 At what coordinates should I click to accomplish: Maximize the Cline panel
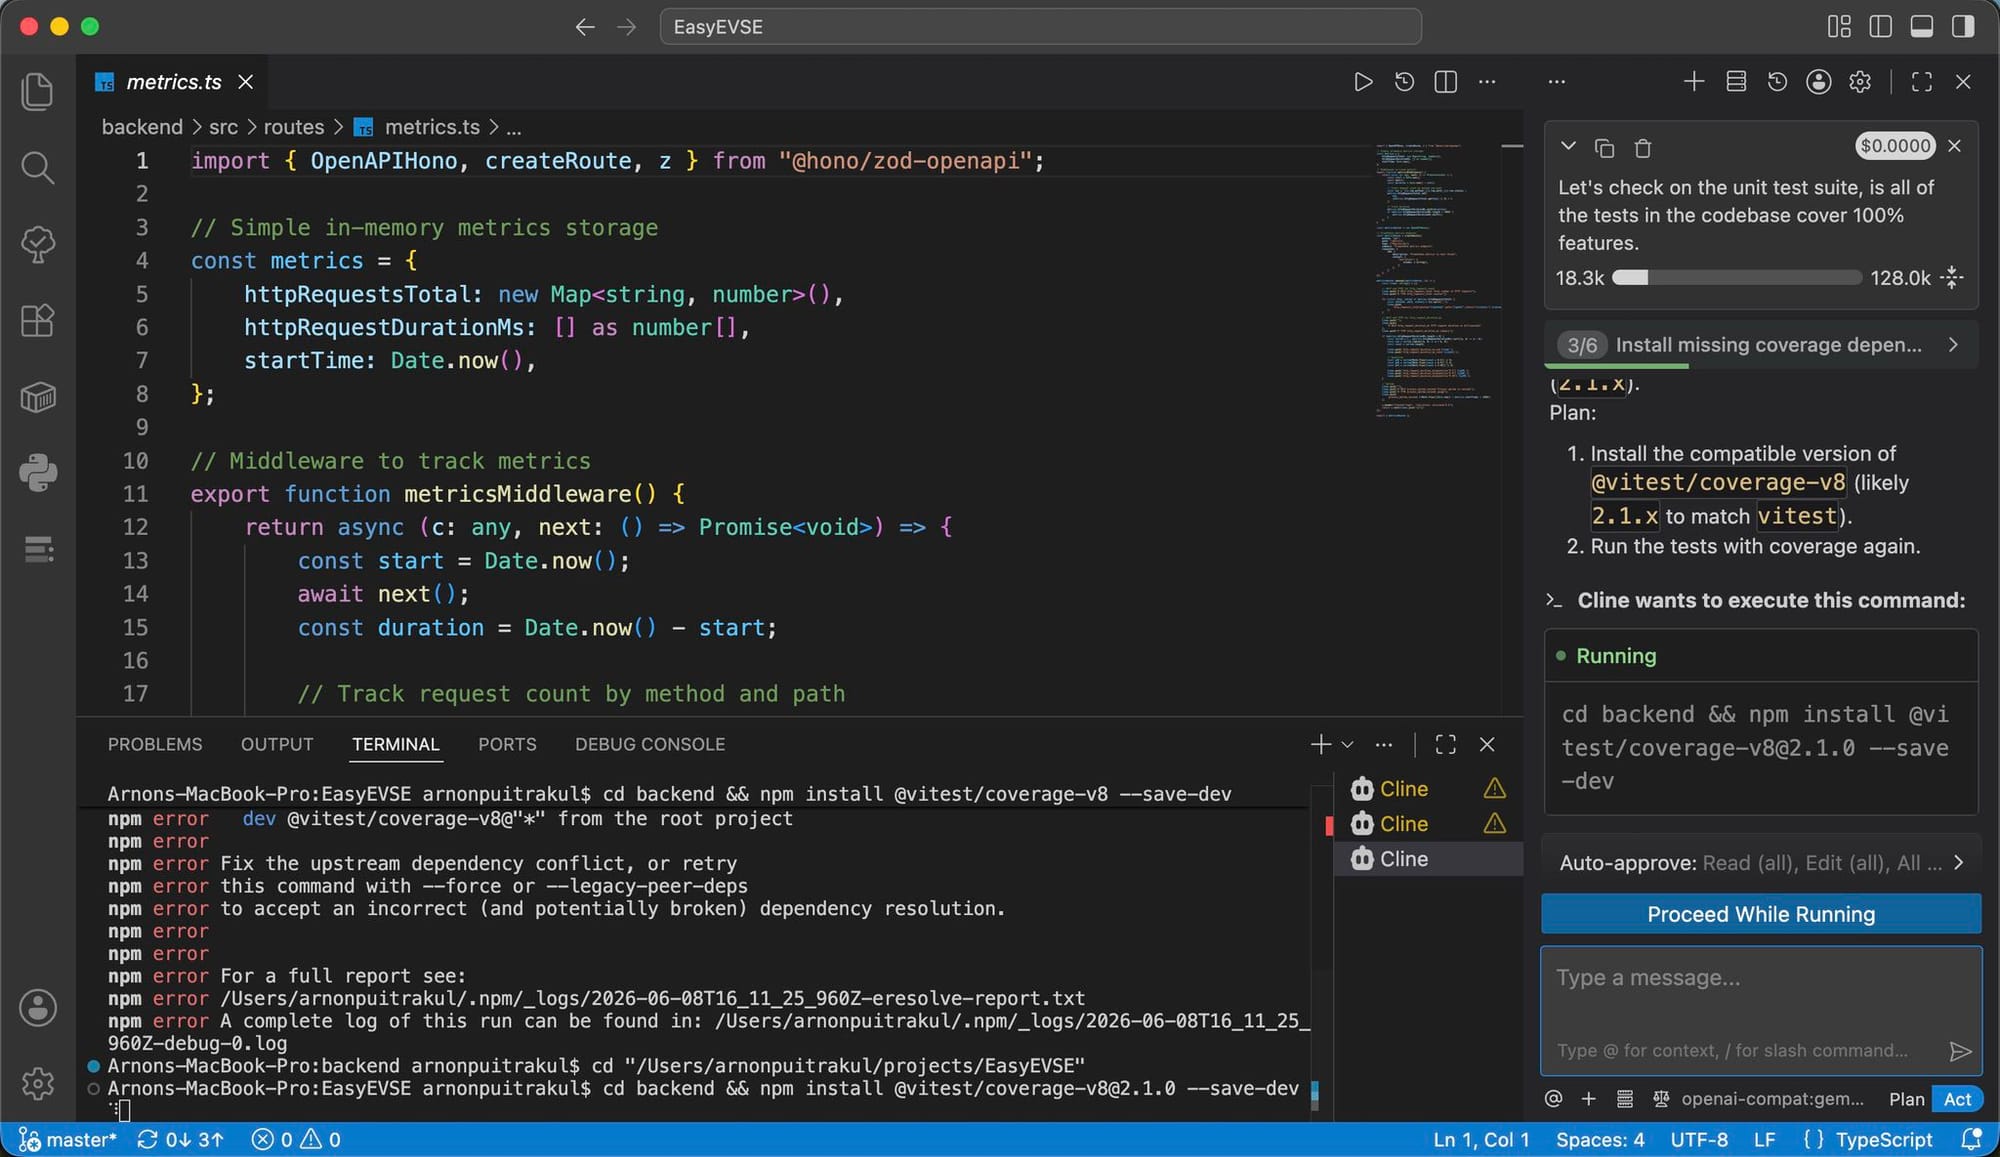tap(1922, 82)
